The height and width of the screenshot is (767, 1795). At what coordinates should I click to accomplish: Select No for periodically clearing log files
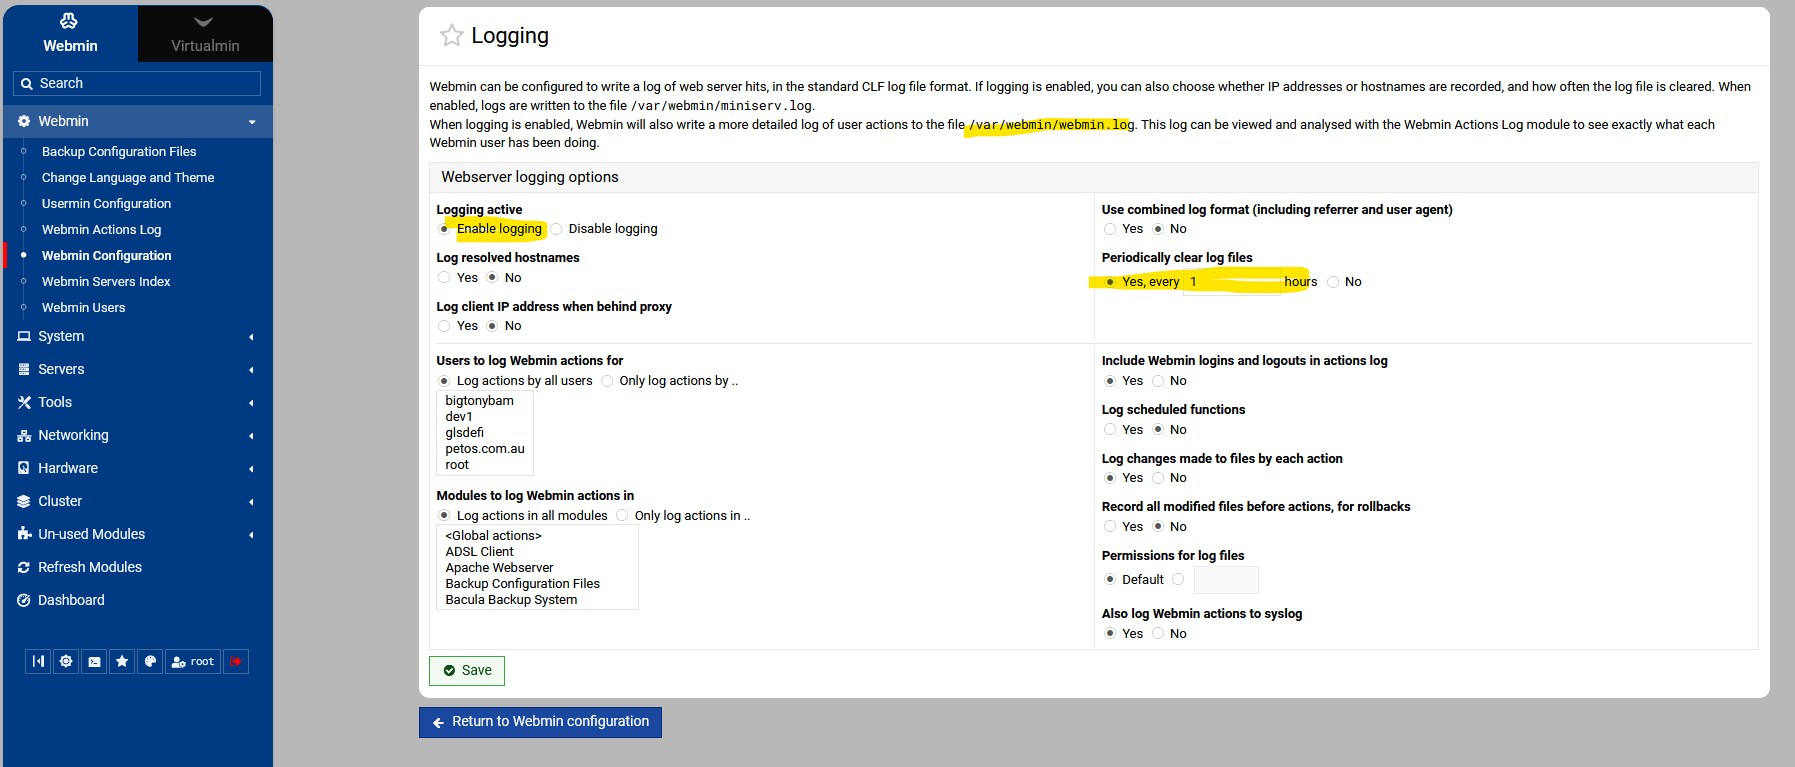[x=1333, y=282]
